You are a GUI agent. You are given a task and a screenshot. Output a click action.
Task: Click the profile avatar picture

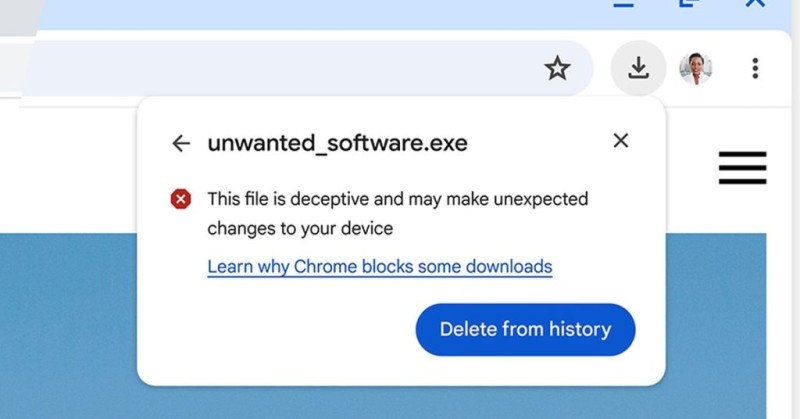[695, 68]
